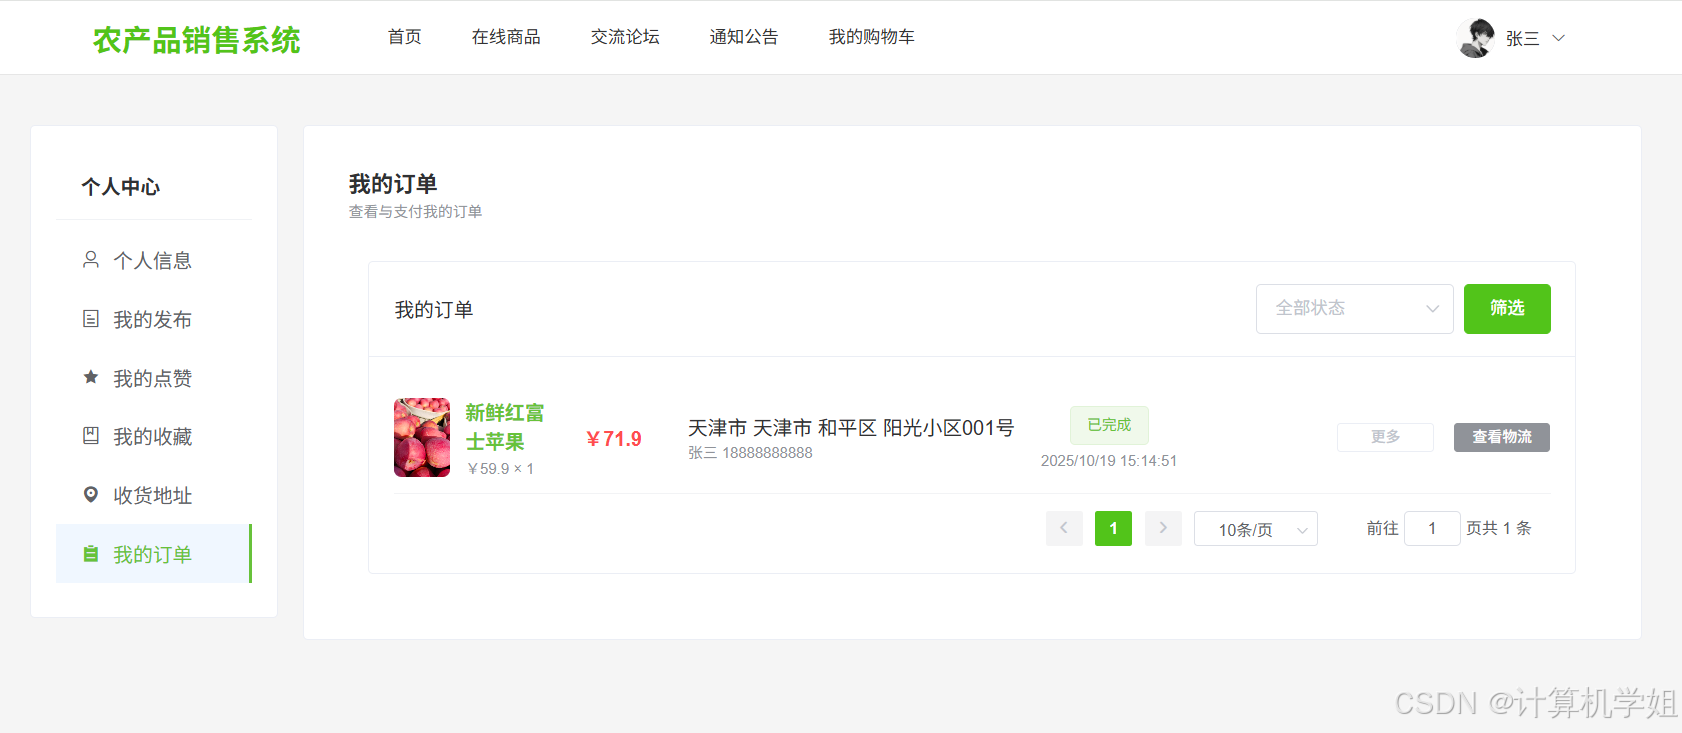Image resolution: width=1682 pixels, height=733 pixels.
Task: Click the subtitle 查看与支付我的订单
Action: coord(415,212)
